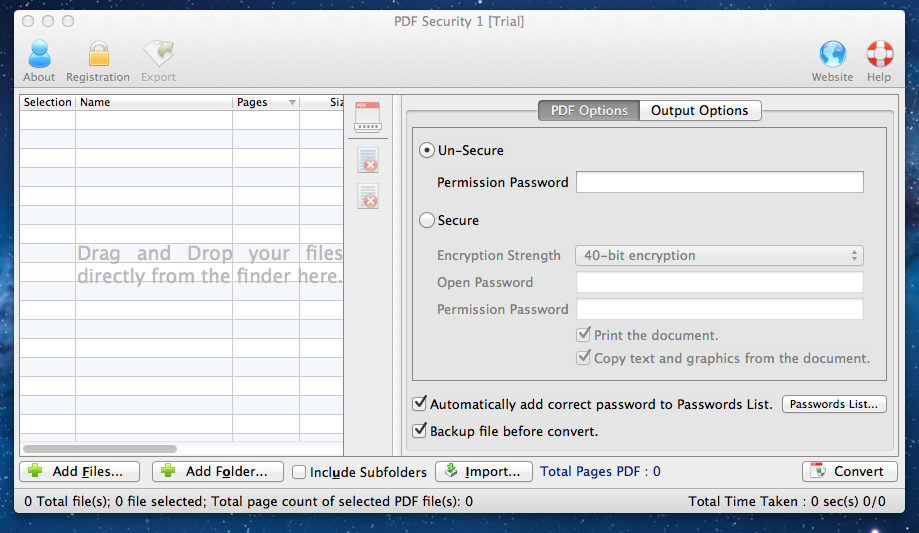Enable Include Subfolders checkbox
The width and height of the screenshot is (919, 533).
point(299,472)
